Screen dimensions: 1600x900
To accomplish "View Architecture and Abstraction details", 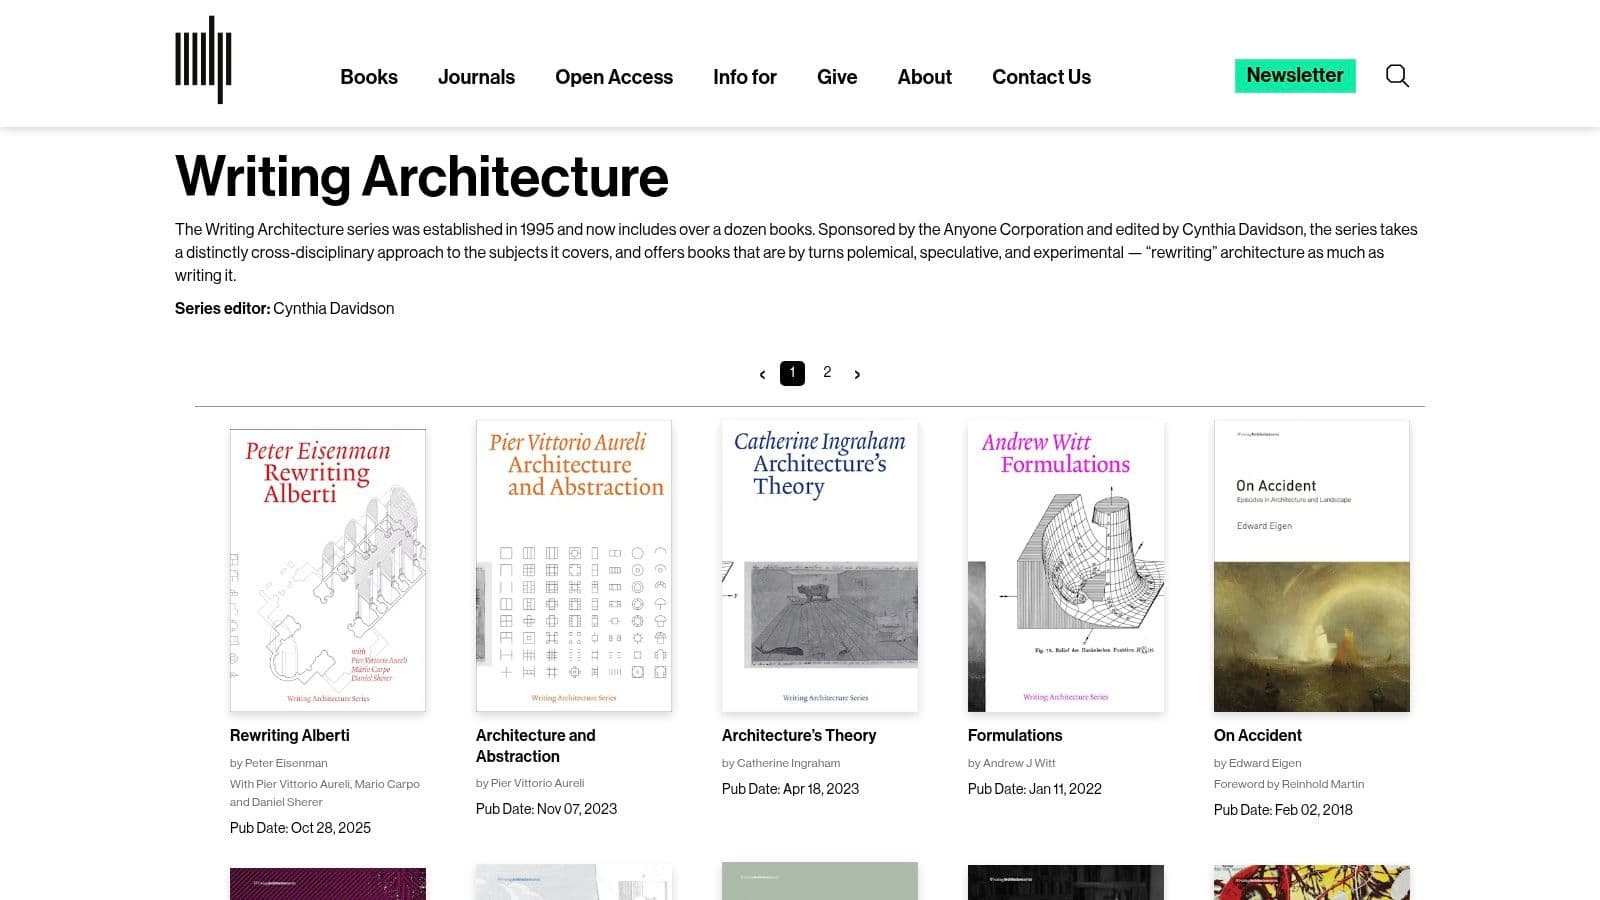I will click(x=535, y=745).
